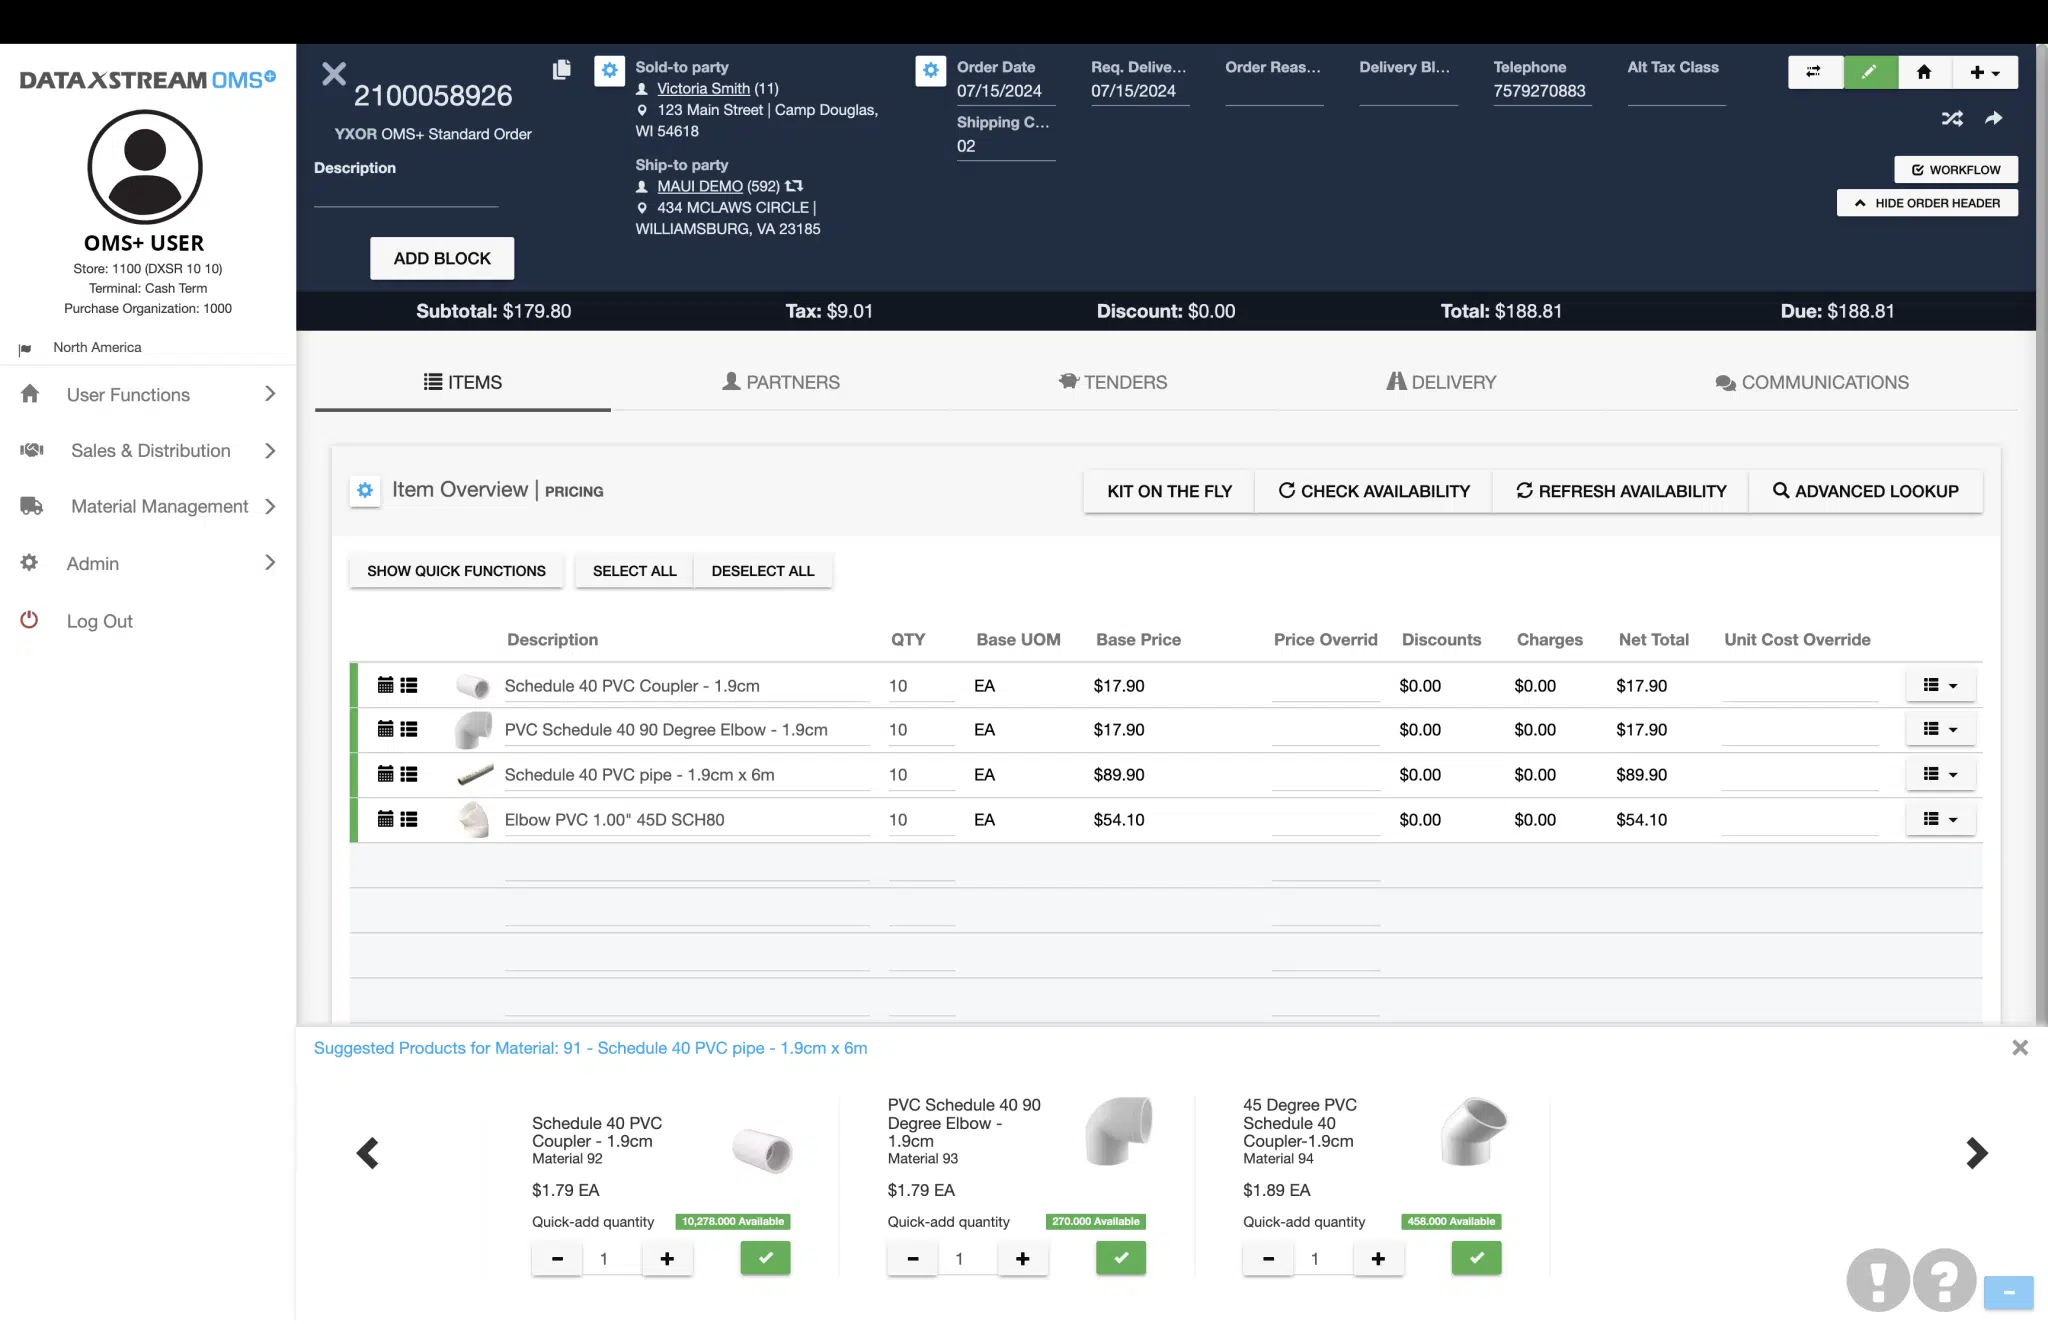Switch to the Tenders tab
The height and width of the screenshot is (1324, 2048).
click(1113, 382)
